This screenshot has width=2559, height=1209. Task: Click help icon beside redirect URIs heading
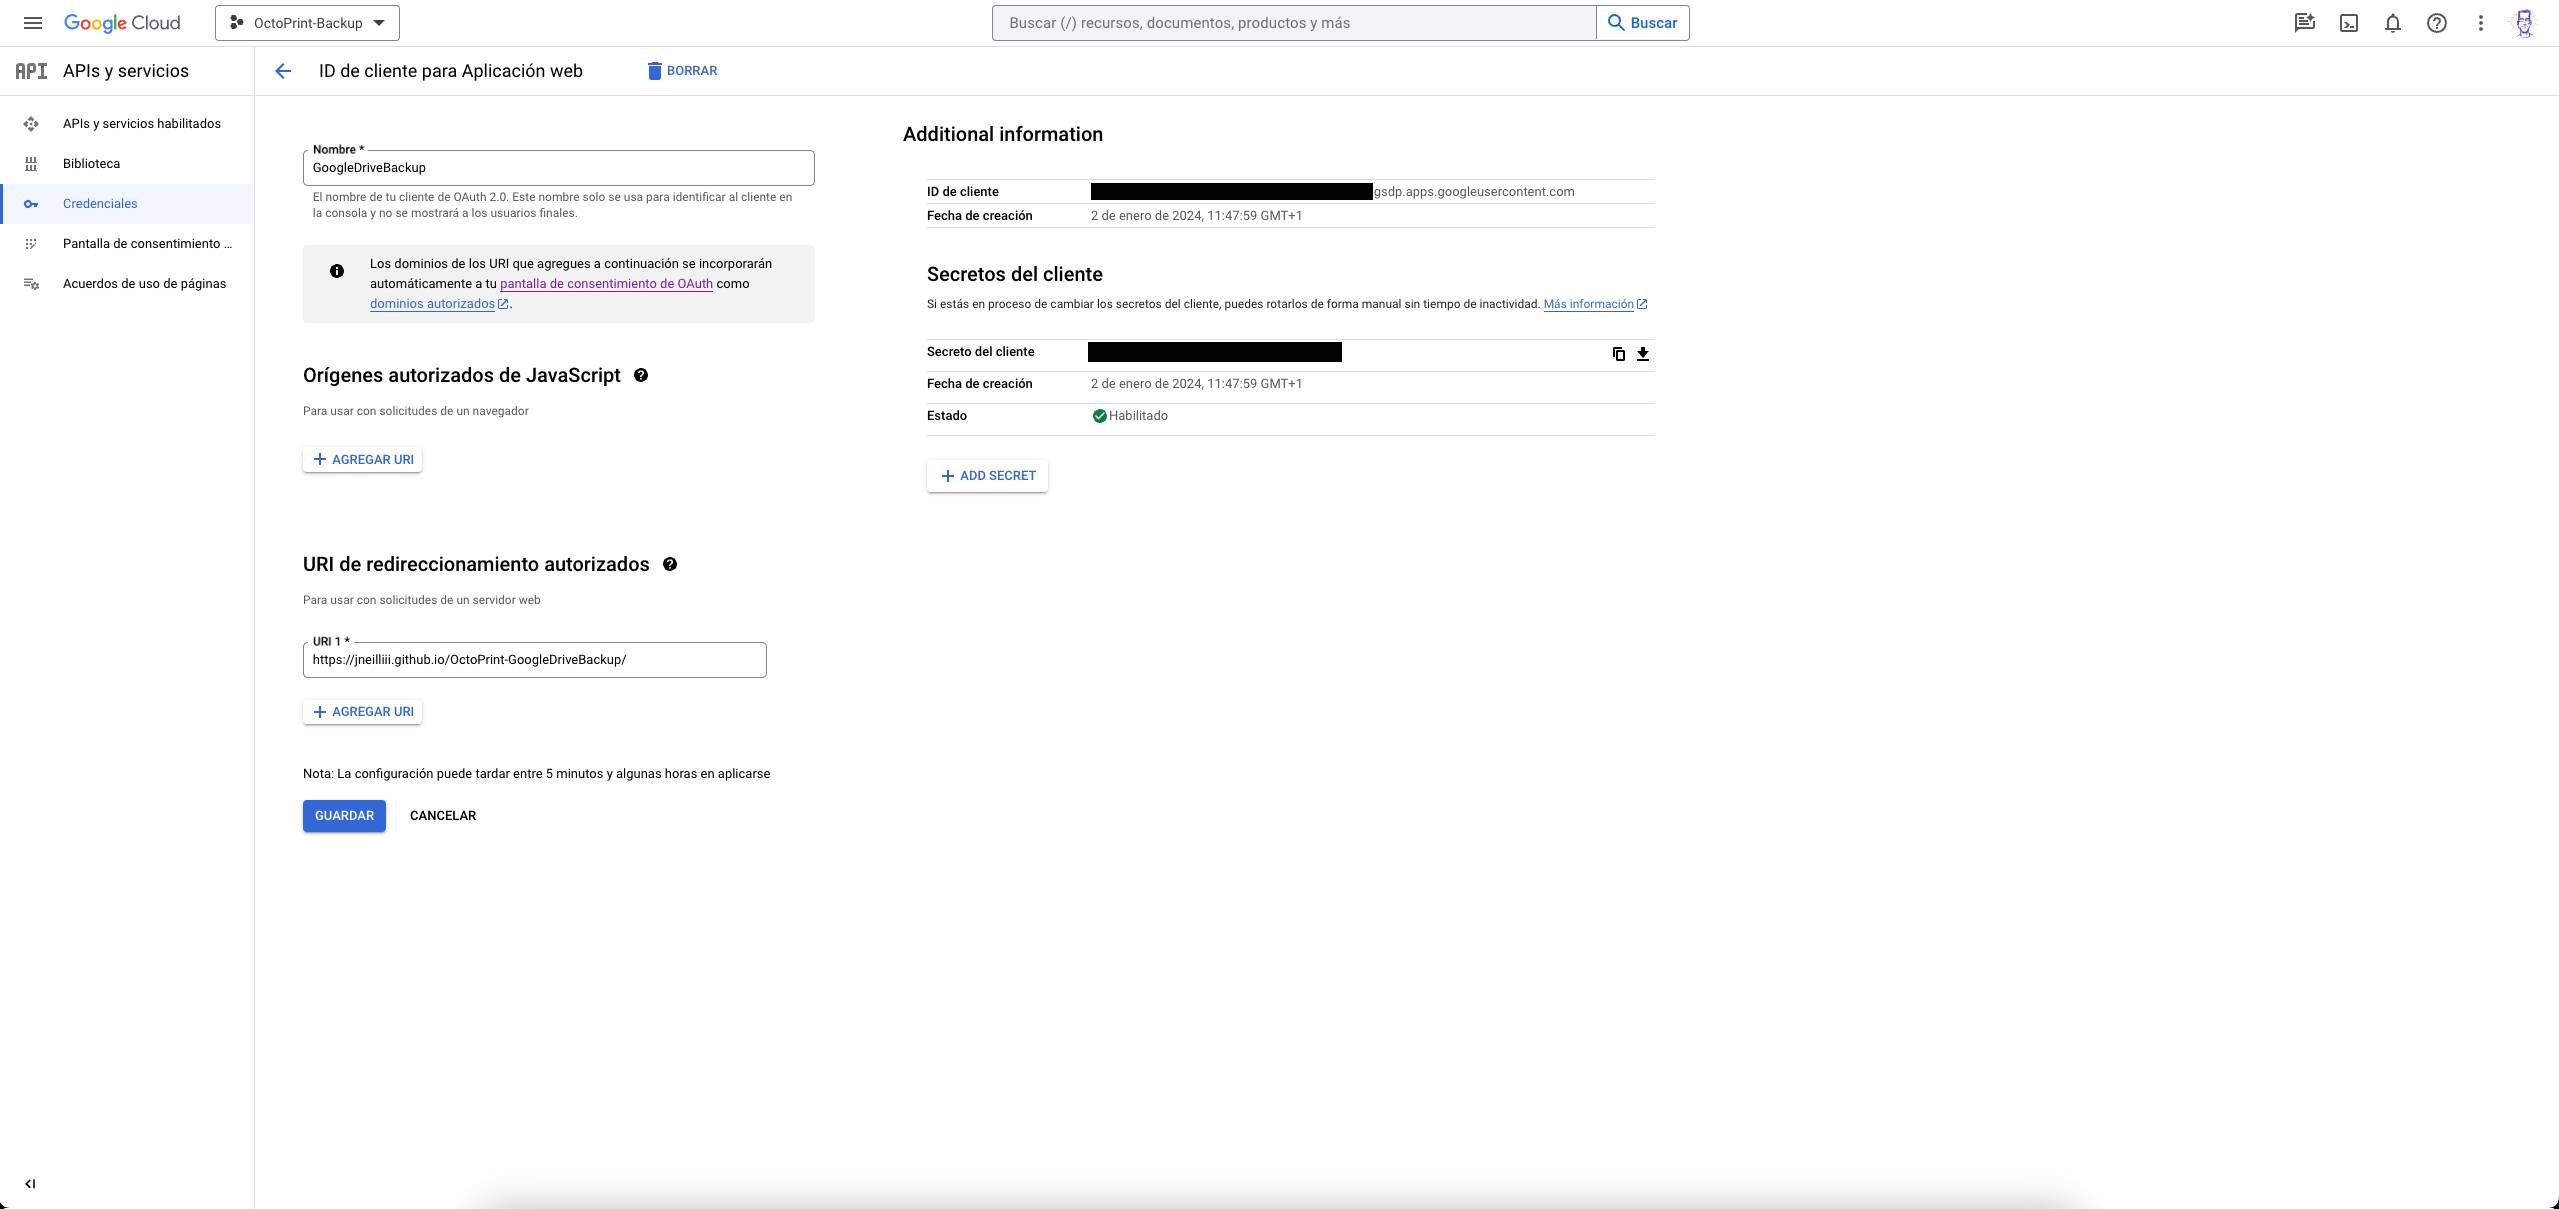(x=670, y=564)
